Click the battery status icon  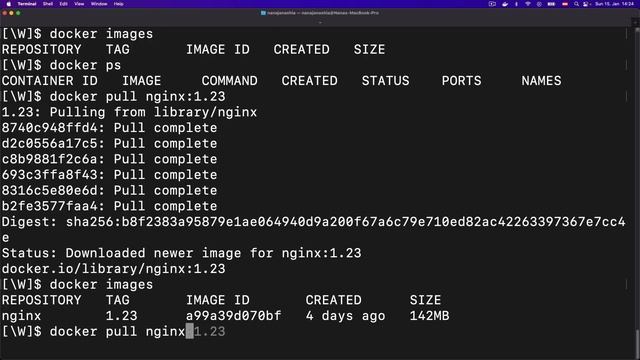(551, 4)
